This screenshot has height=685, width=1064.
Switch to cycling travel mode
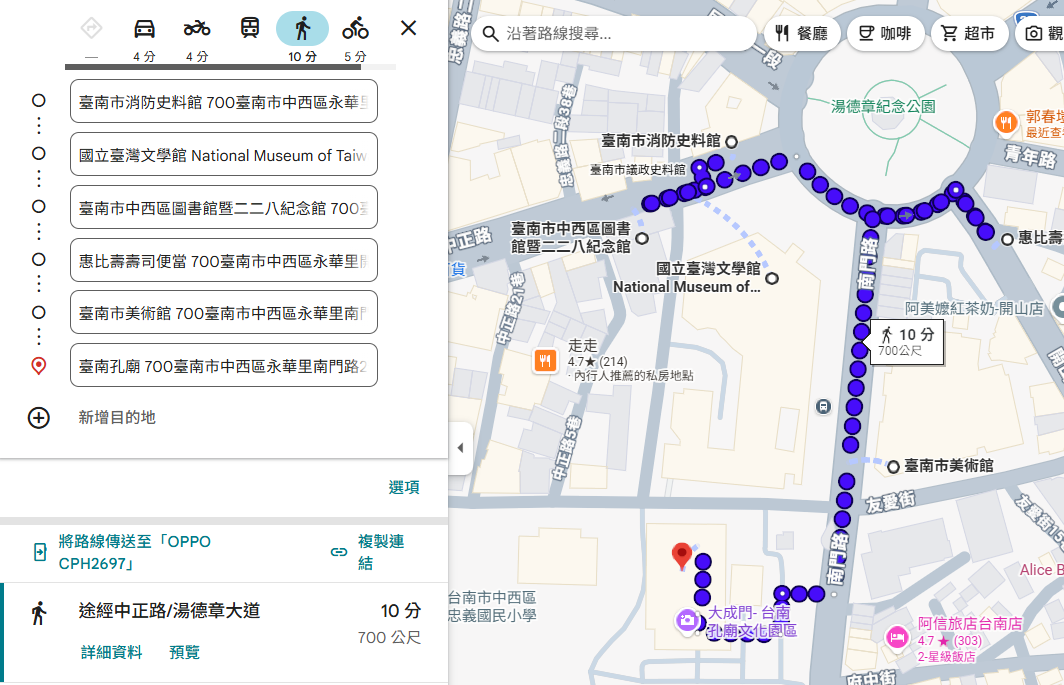point(355,29)
